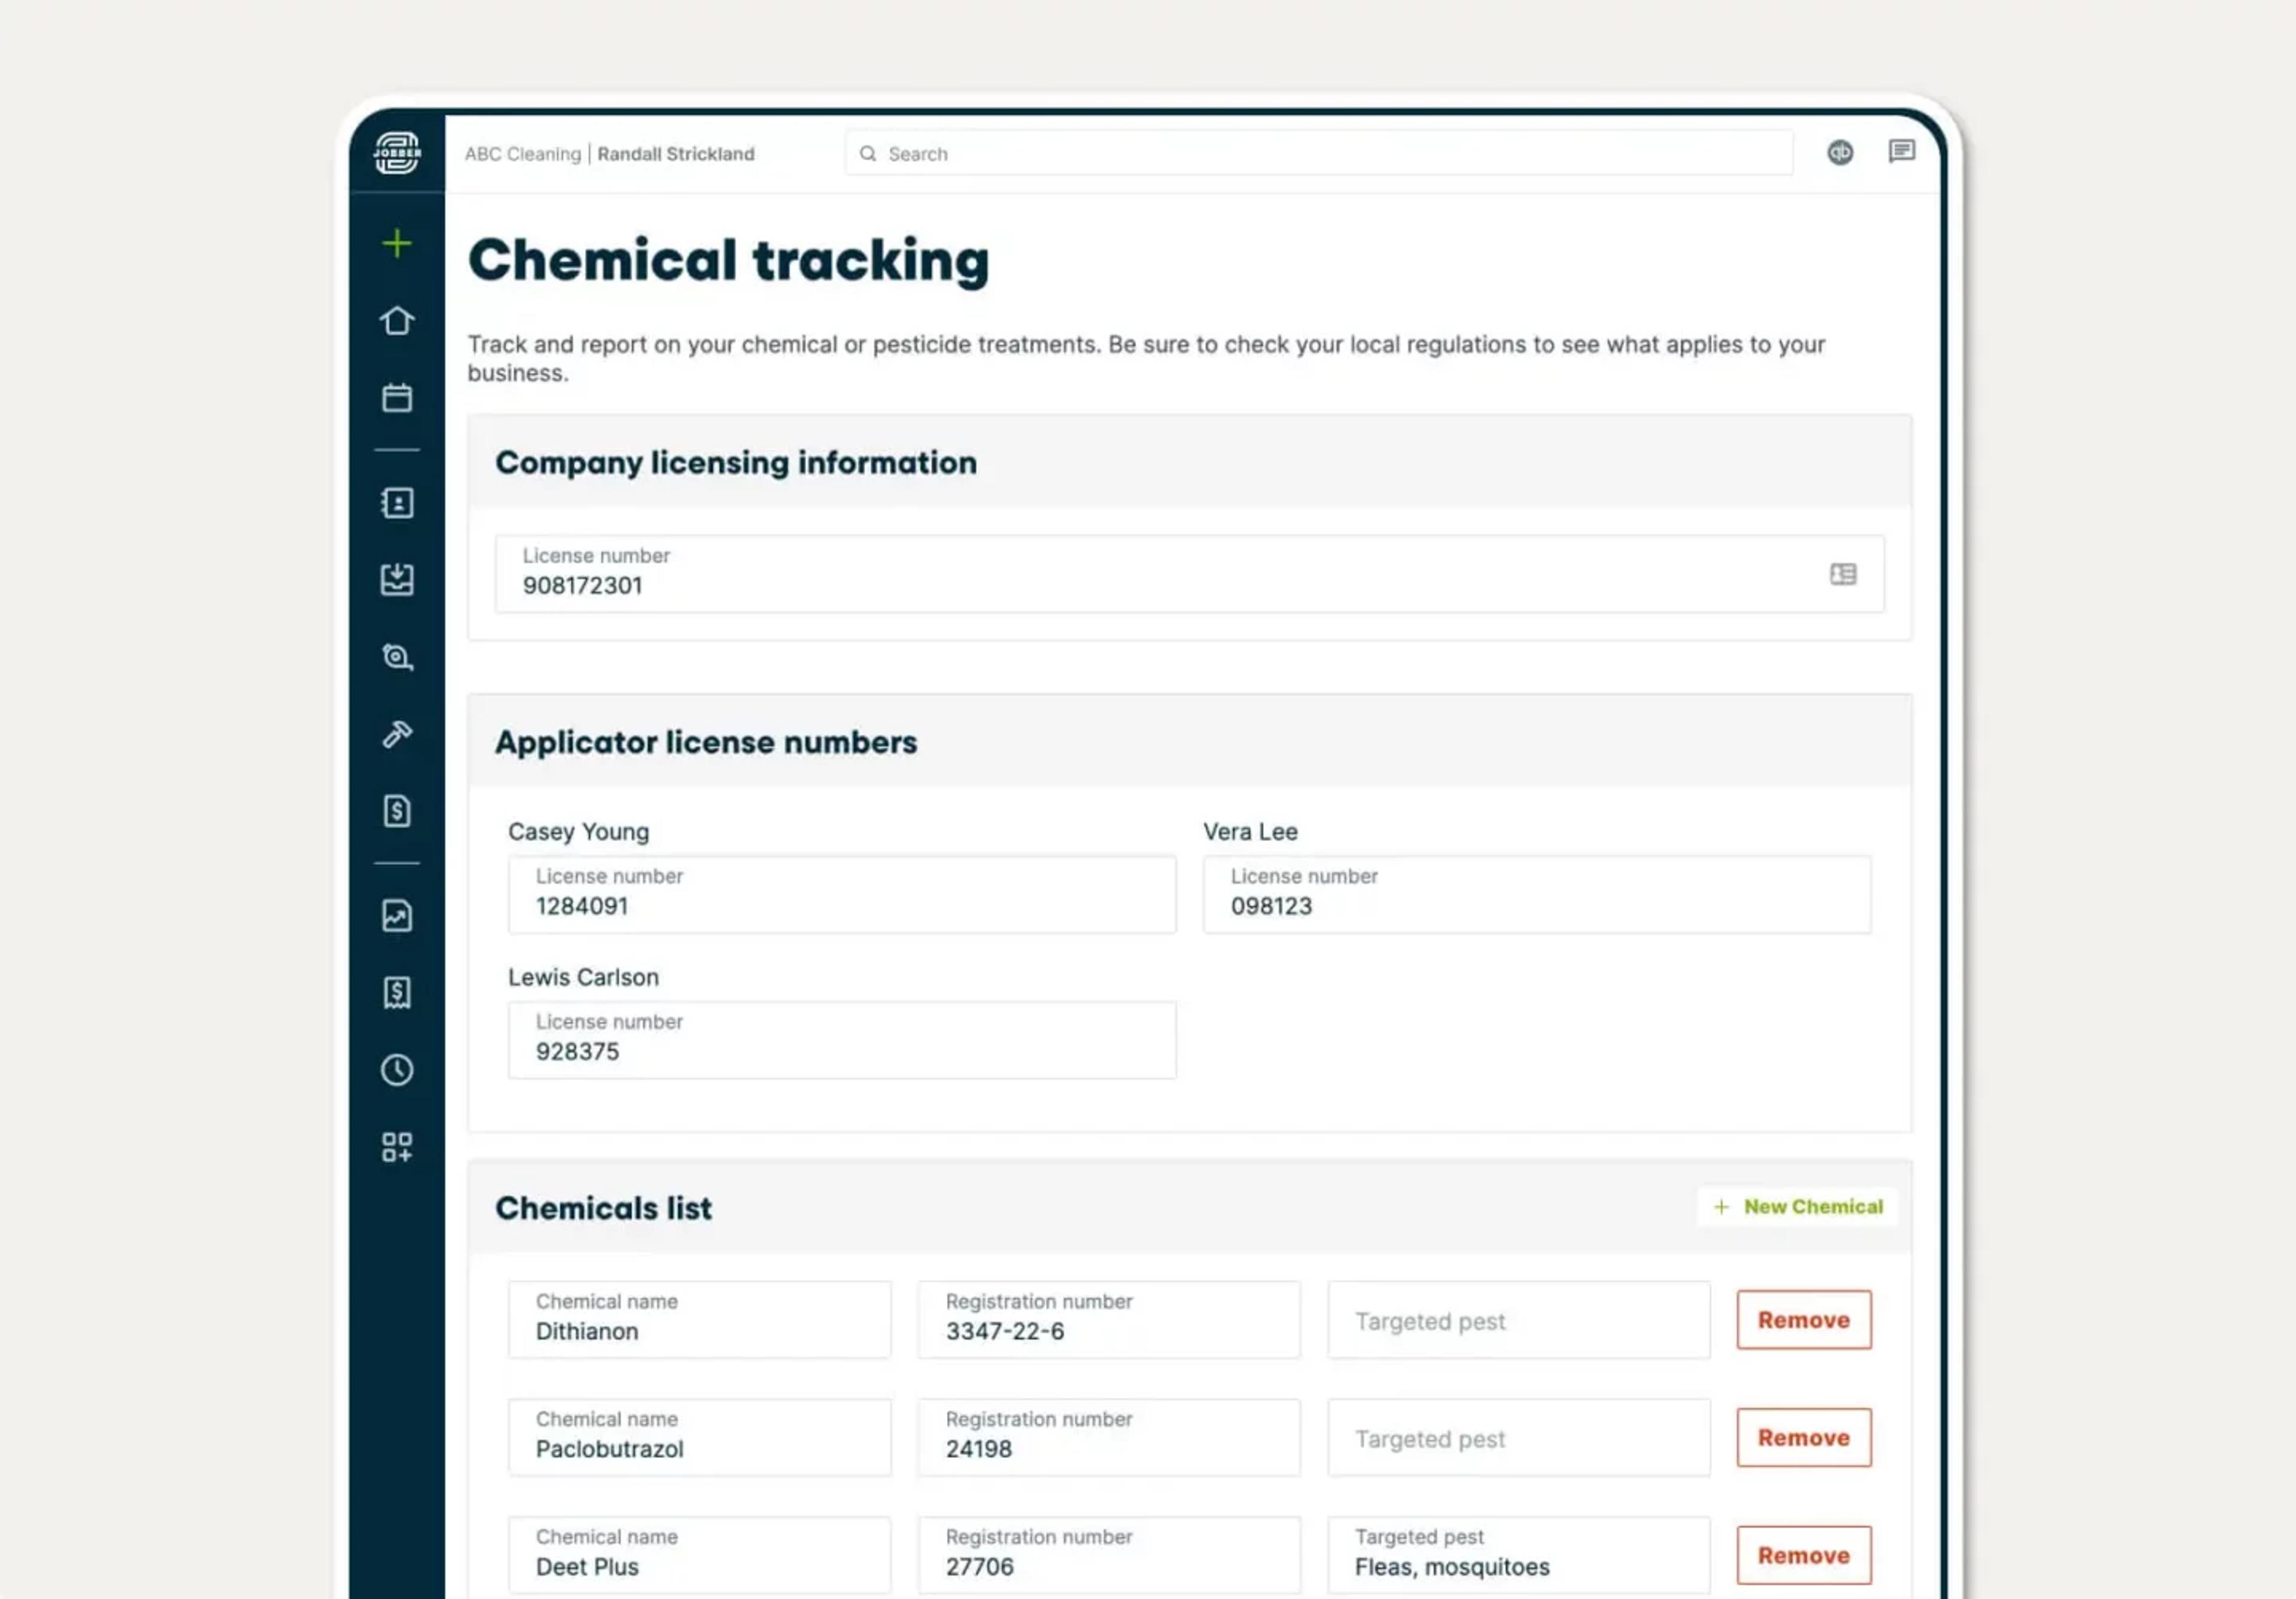Open the messages chat icon
This screenshot has width=2296, height=1599.
tap(1901, 152)
